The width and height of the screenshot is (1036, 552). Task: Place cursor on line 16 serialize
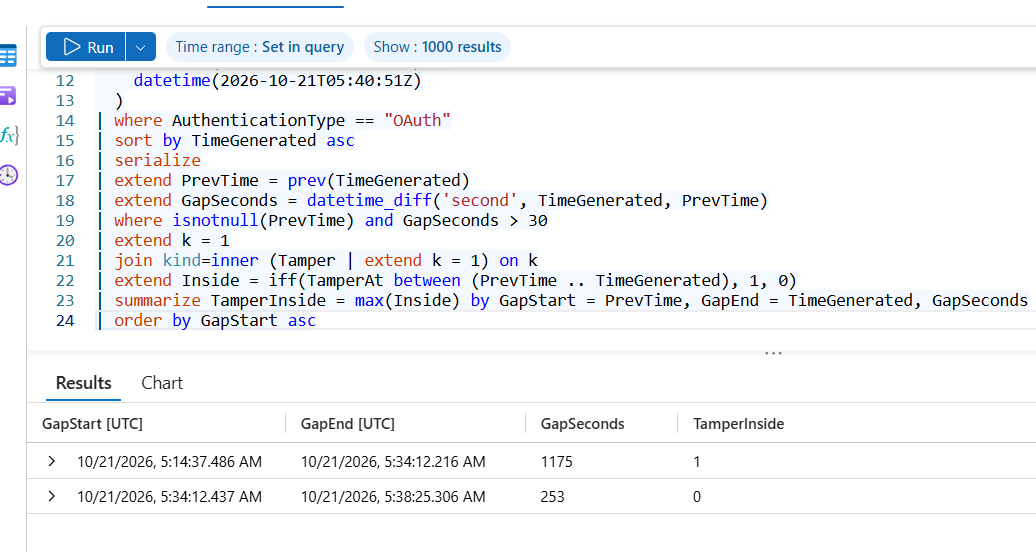tap(157, 161)
